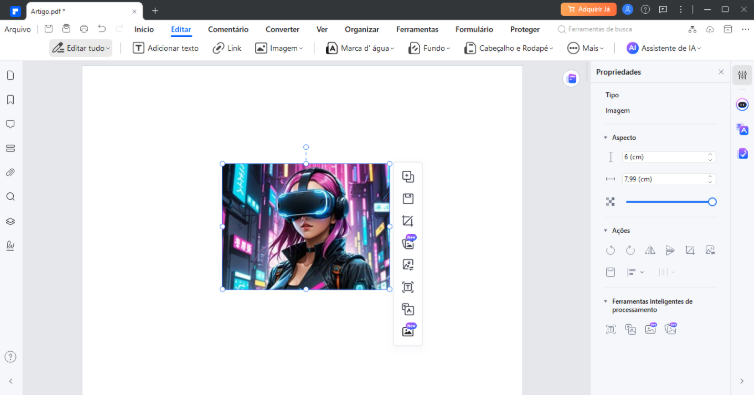Viewport: 754px width, 395px height.
Task: Open the Imagem dropdown in toolbar
Action: tap(279, 48)
